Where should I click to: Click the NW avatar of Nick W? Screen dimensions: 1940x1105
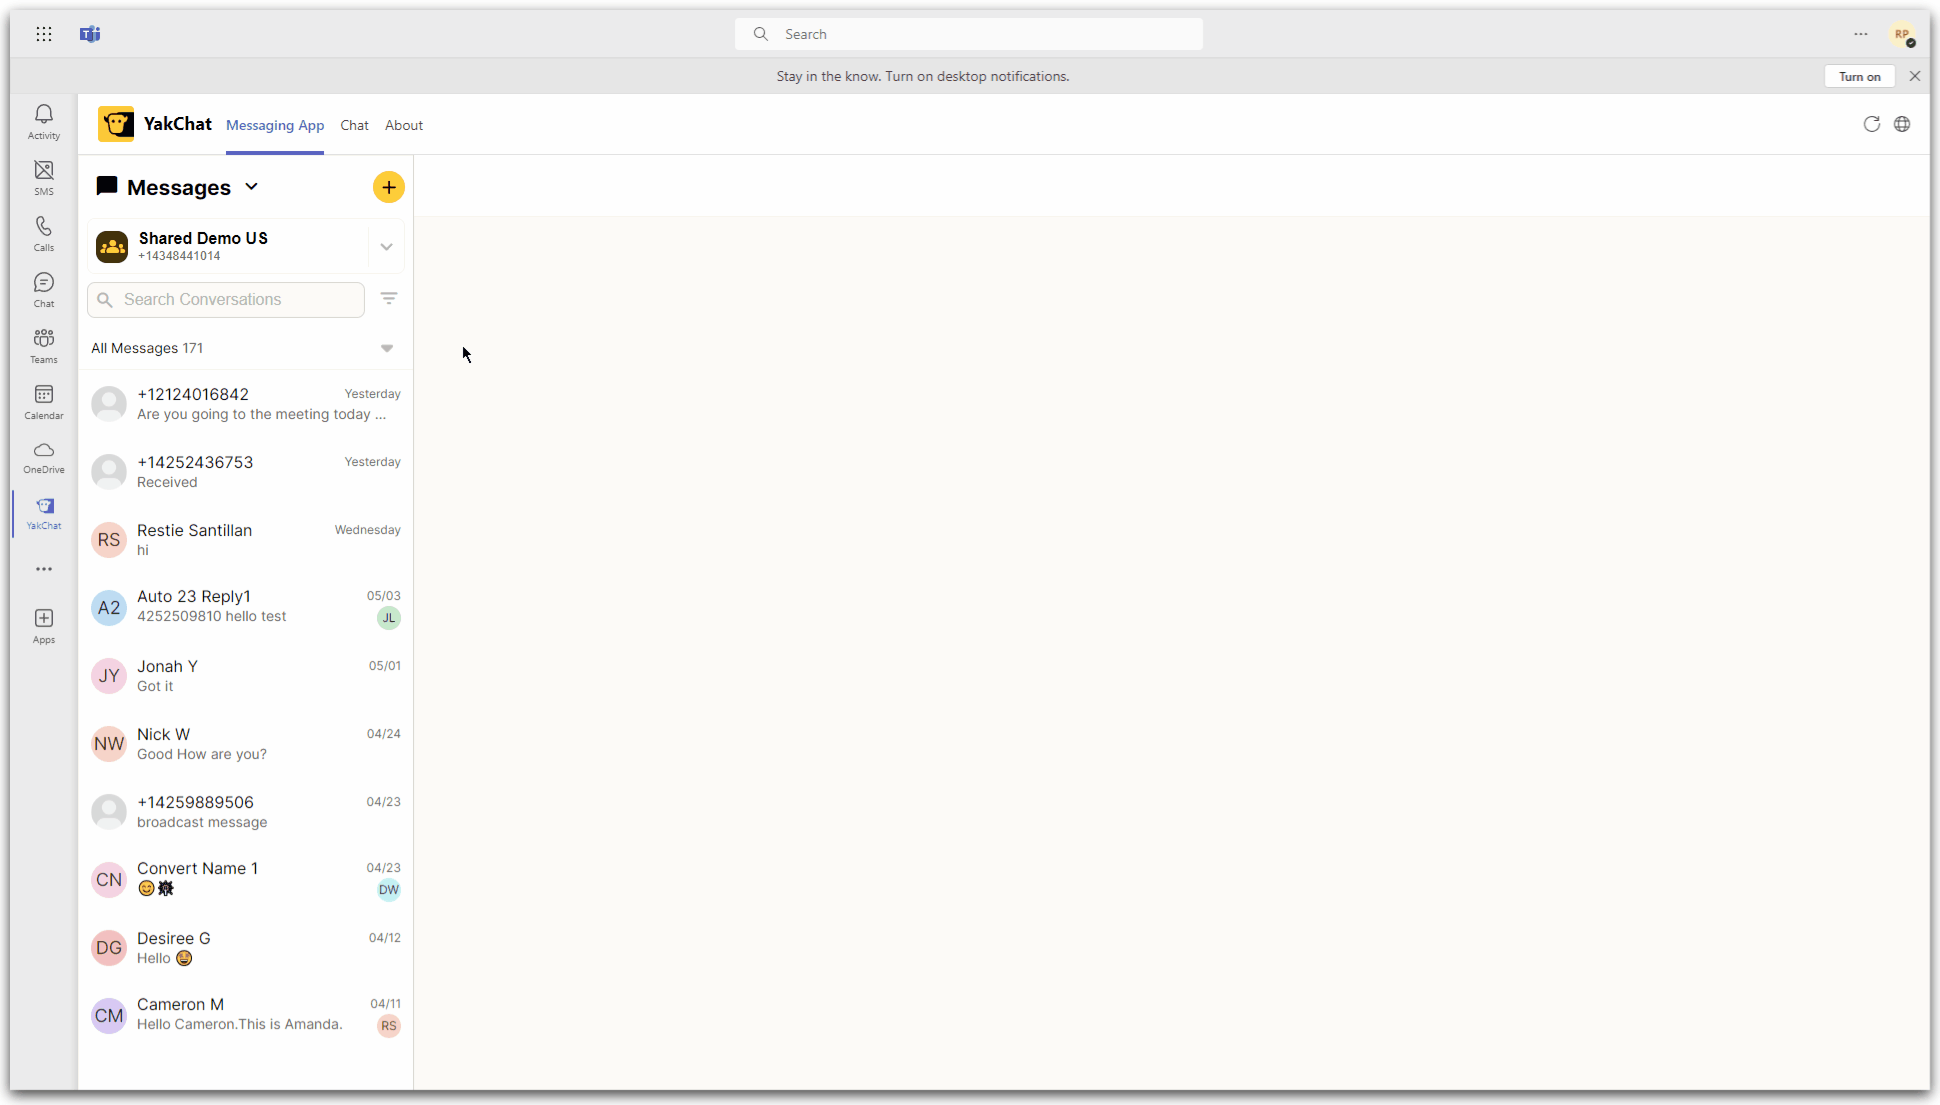109,744
